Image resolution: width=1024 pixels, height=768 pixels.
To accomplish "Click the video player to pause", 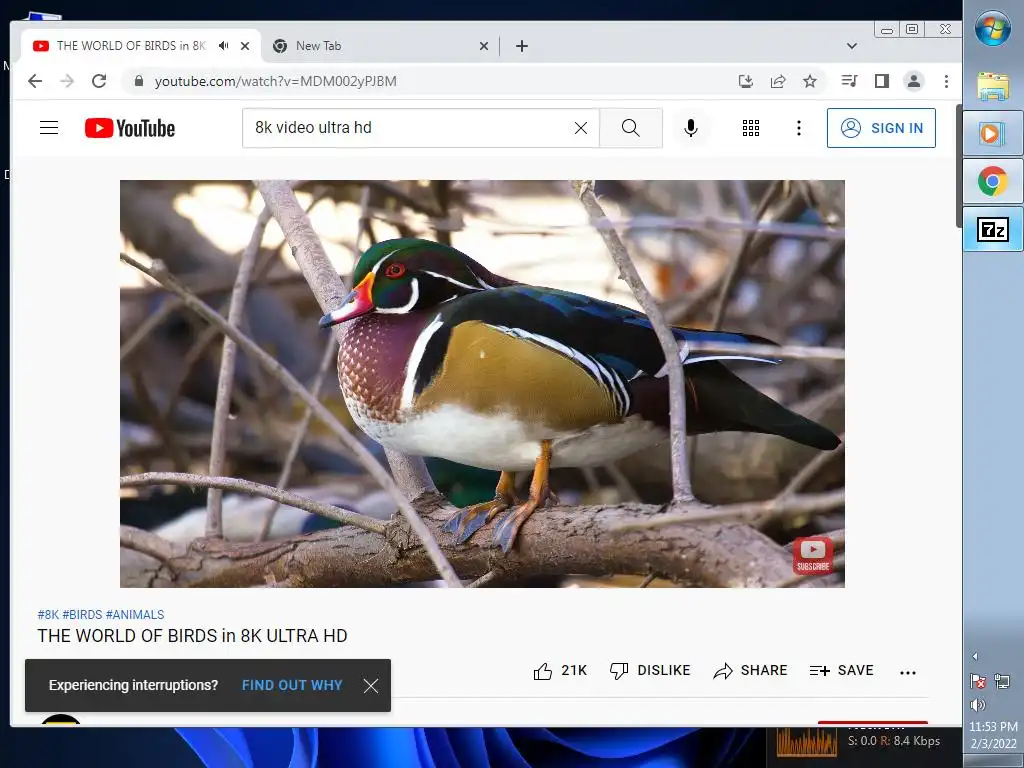I will (482, 383).
